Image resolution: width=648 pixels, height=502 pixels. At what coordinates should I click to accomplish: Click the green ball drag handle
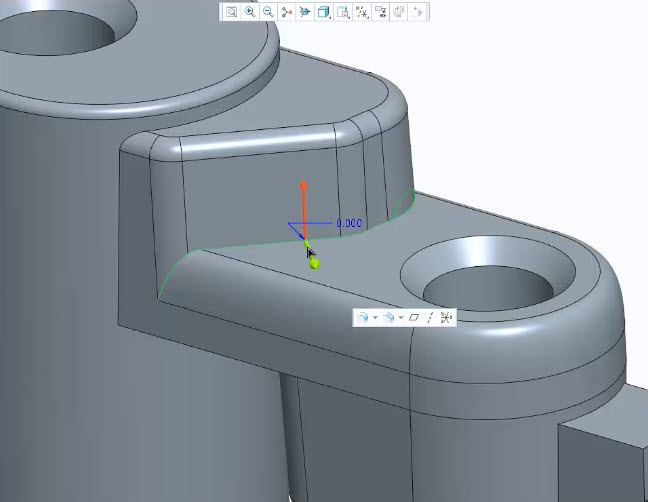click(x=315, y=264)
